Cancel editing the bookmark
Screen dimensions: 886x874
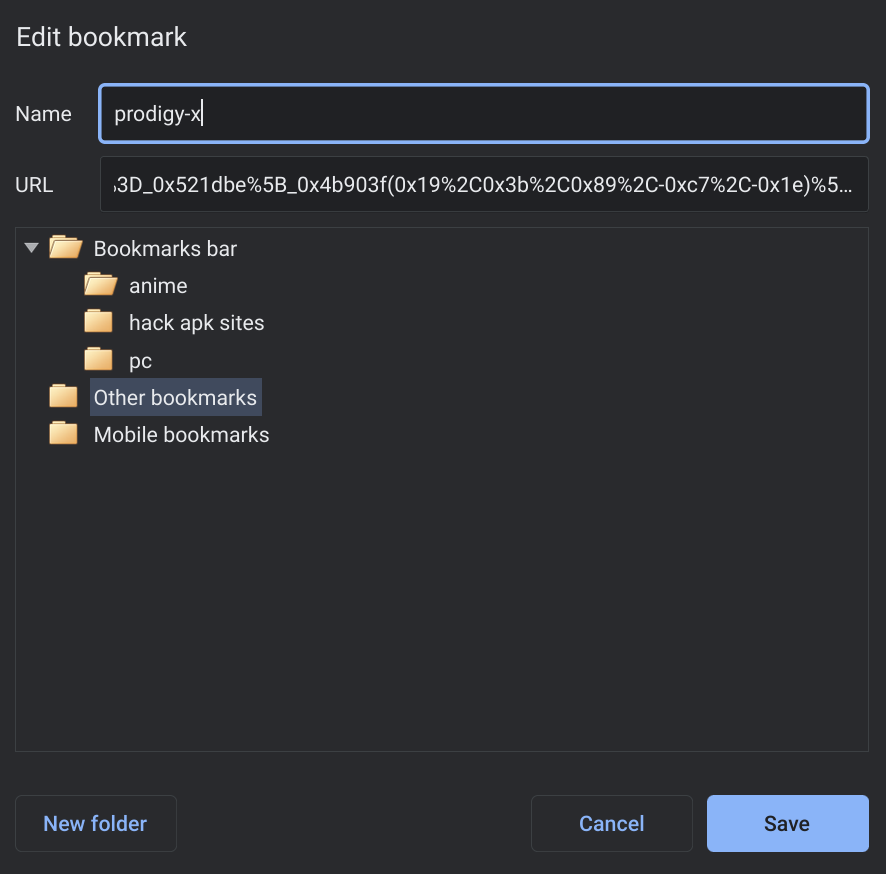tap(611, 823)
